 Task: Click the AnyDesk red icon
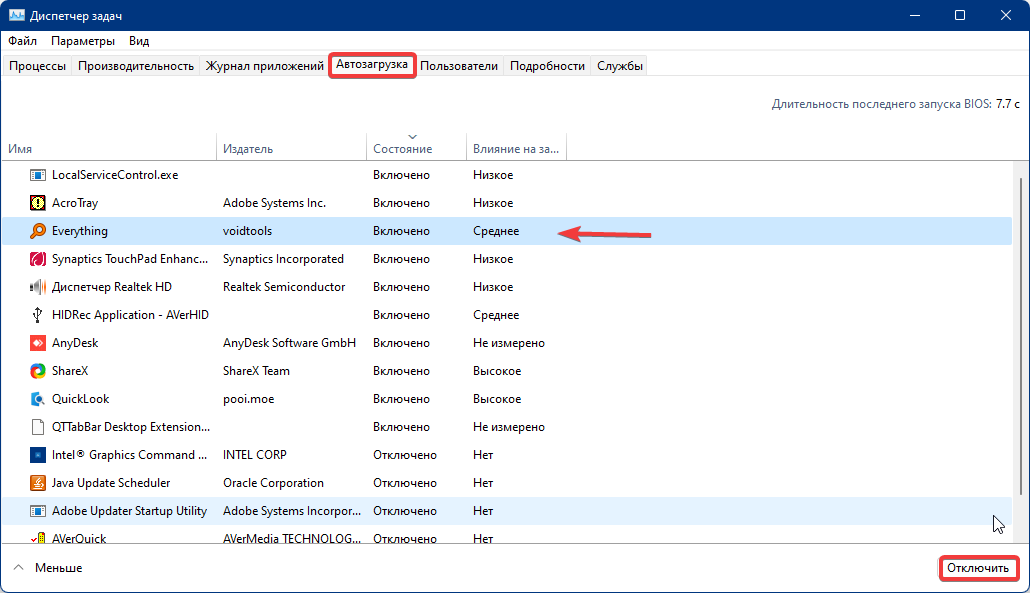[x=38, y=343]
